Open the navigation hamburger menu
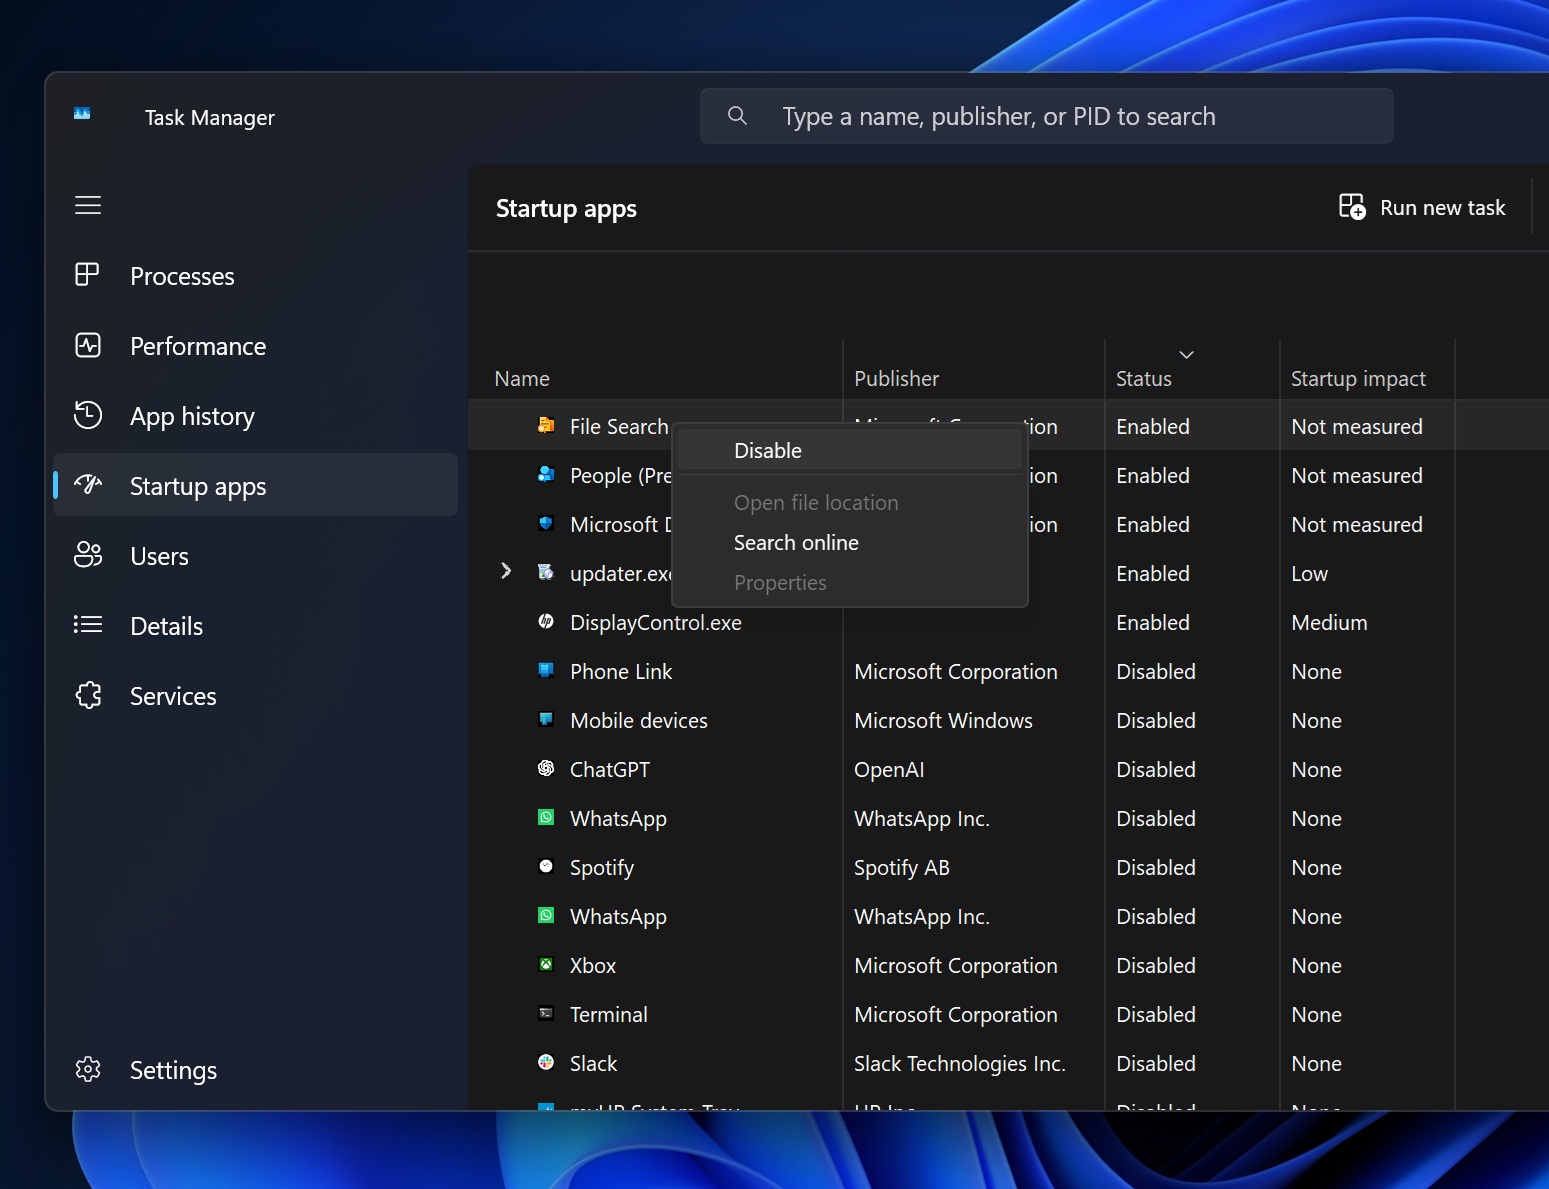Viewport: 1549px width, 1189px height. tap(88, 205)
